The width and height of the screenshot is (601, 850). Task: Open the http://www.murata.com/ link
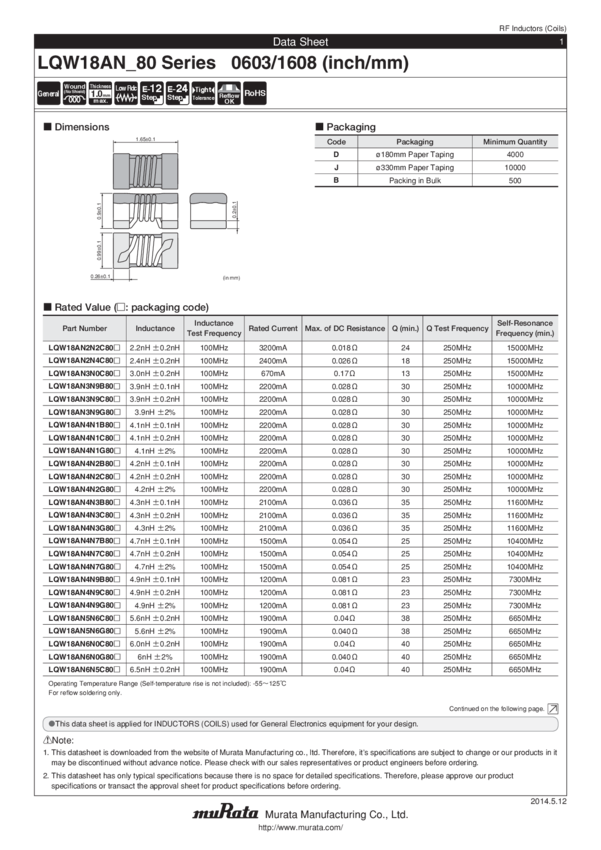pos(300,828)
